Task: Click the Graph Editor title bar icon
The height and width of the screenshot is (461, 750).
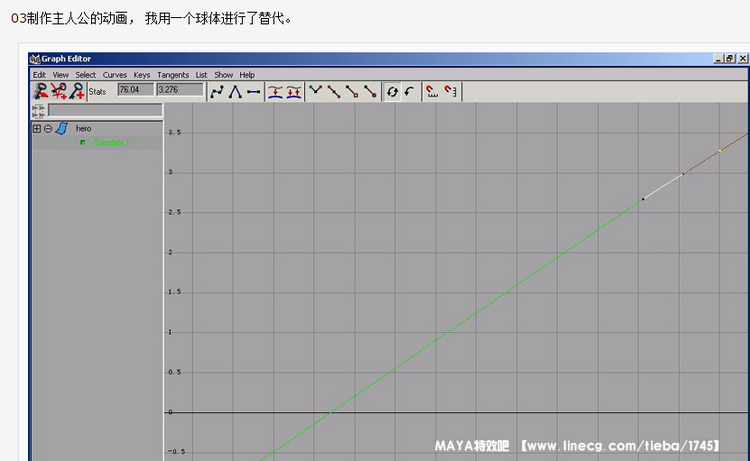Action: [x=35, y=59]
